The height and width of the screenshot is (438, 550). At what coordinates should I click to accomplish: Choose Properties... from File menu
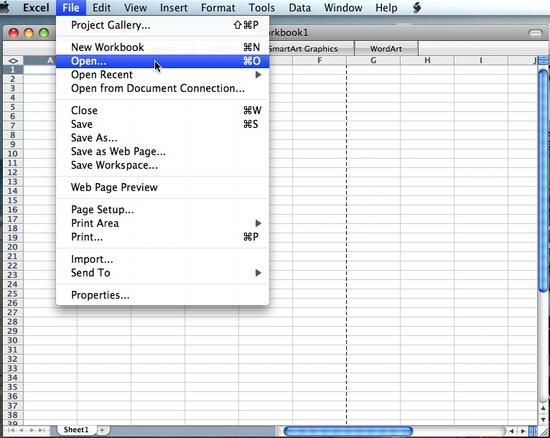point(162,295)
